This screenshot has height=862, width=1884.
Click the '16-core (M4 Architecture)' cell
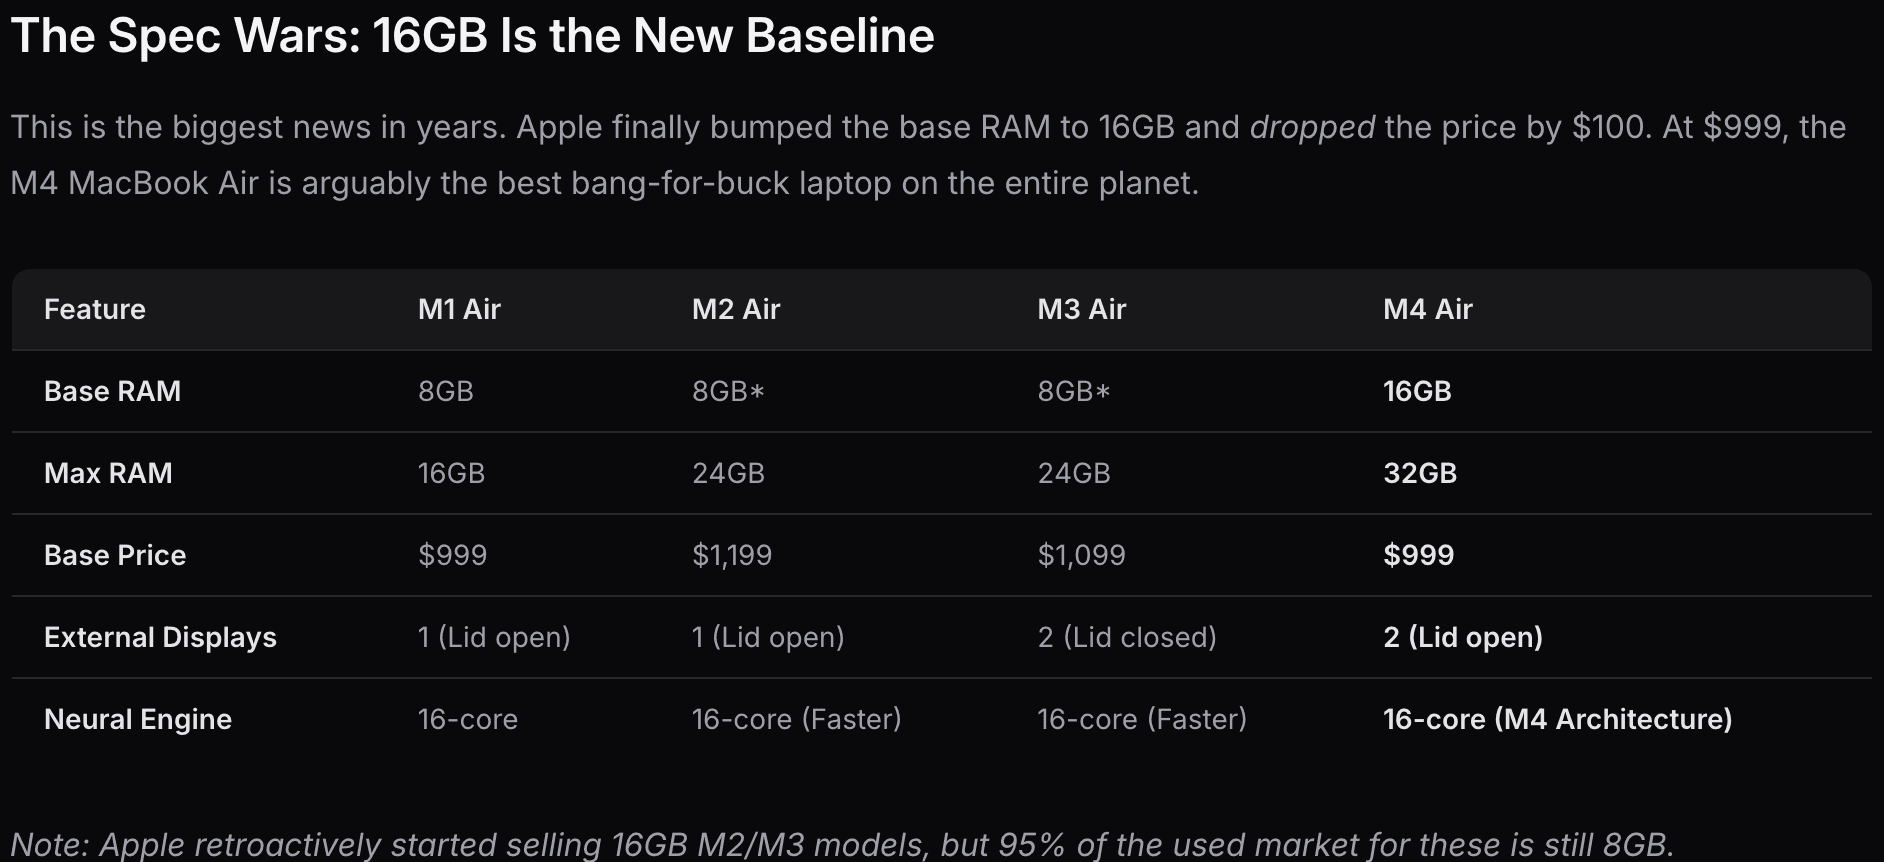(x=1557, y=719)
